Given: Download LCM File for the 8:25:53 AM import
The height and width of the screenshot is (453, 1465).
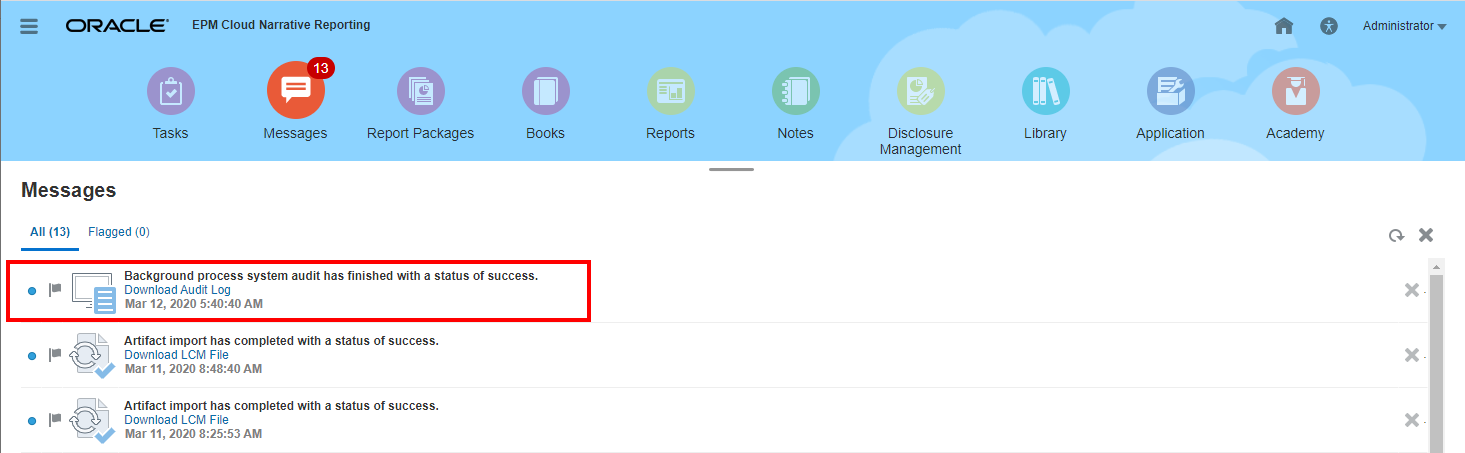Looking at the screenshot, I should tap(176, 420).
